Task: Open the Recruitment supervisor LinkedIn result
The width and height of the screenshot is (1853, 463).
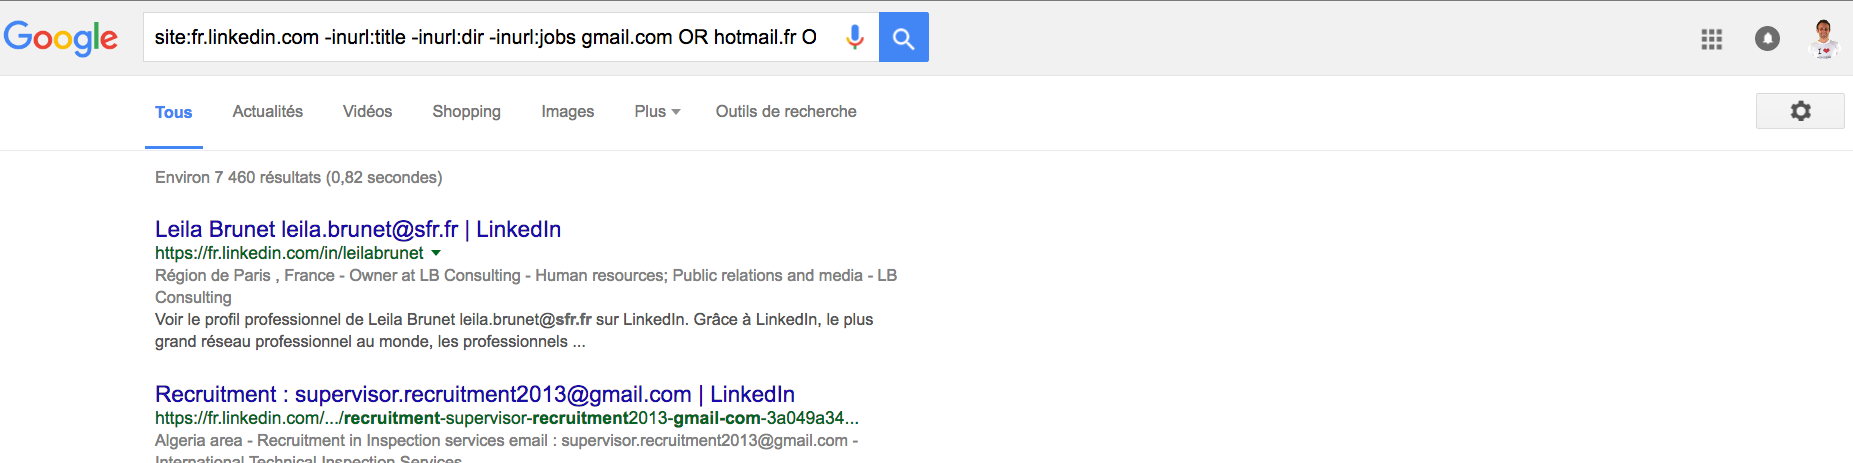Action: click(x=475, y=394)
